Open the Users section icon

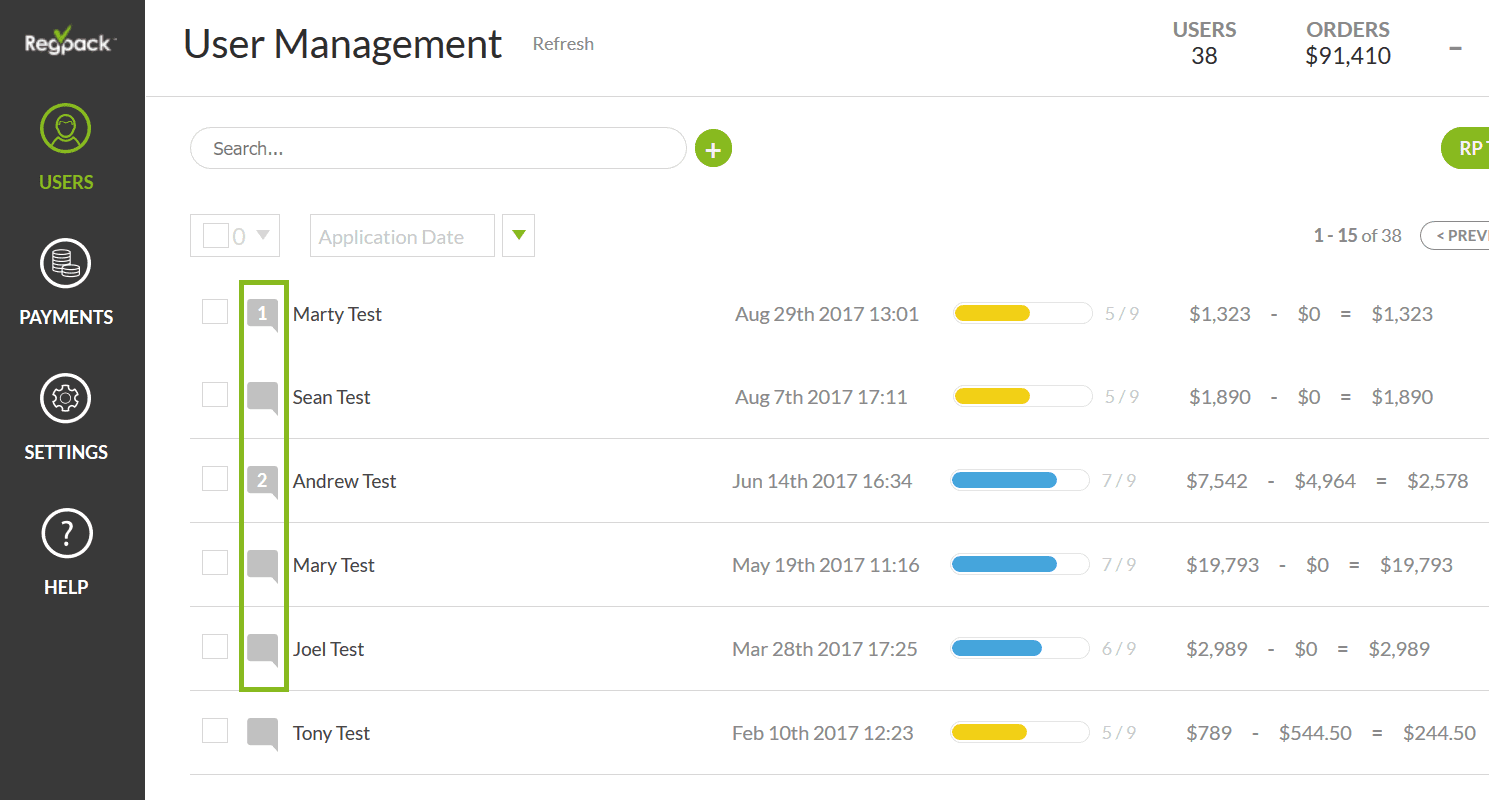66,129
